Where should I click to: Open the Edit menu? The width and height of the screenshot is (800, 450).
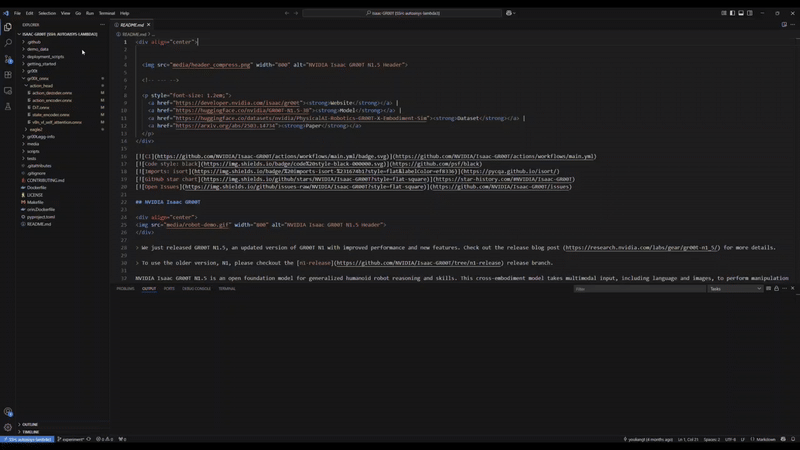pos(30,13)
